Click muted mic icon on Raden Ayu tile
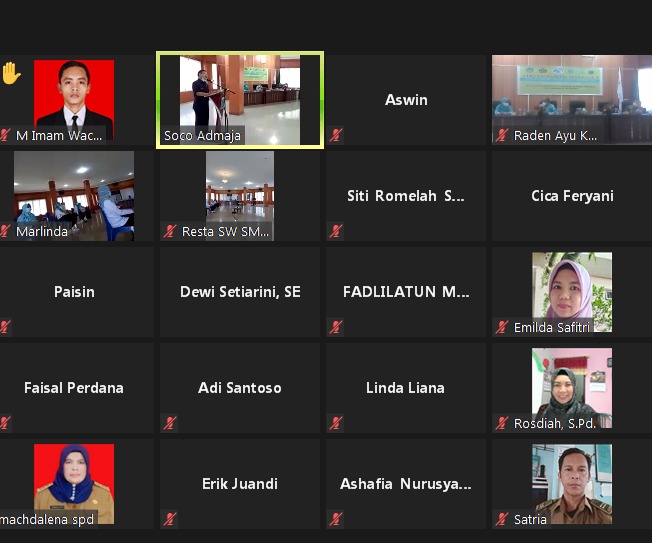Screen dimensions: 652x543 (x=502, y=135)
